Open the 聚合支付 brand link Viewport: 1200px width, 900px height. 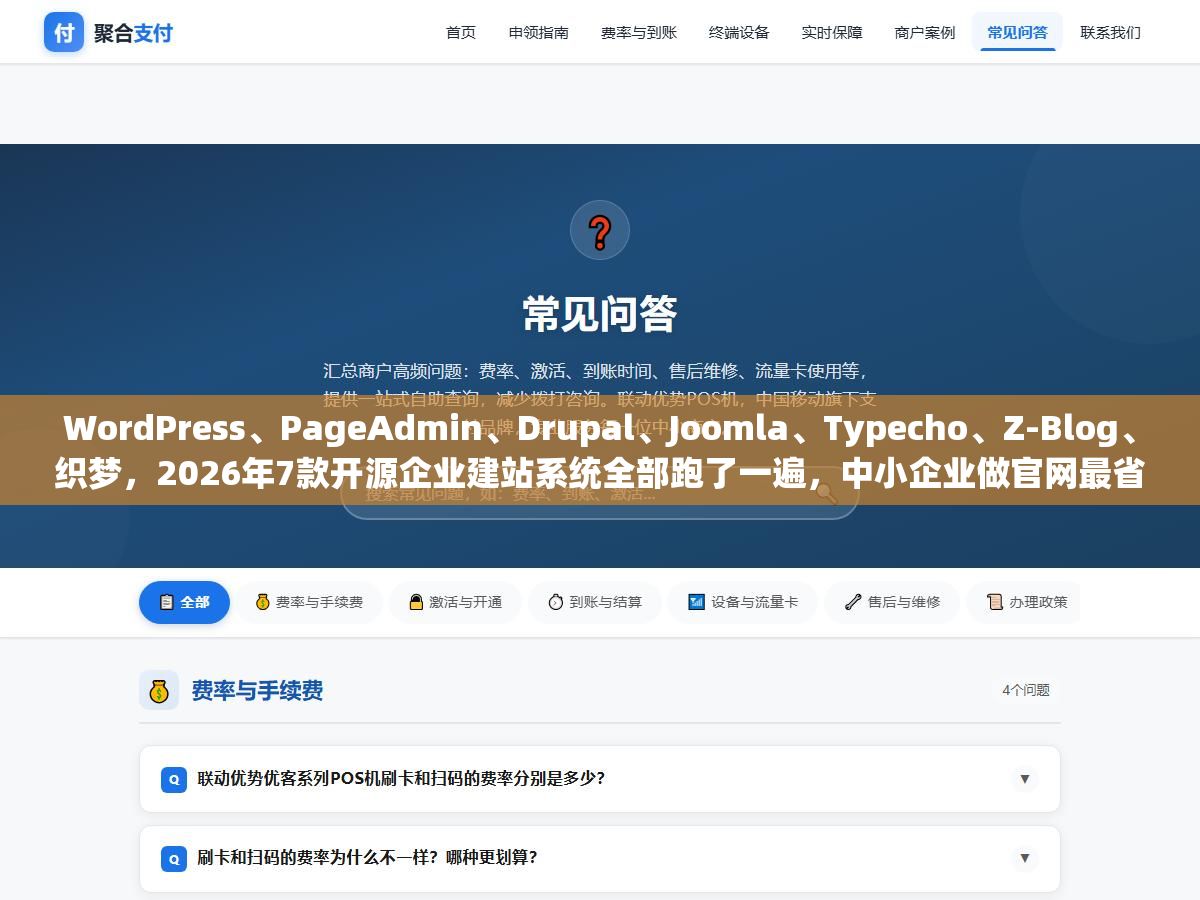[x=109, y=32]
